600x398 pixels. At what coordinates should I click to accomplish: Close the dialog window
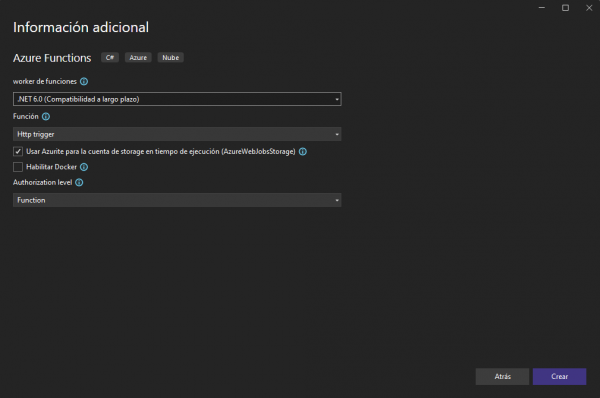click(x=589, y=8)
